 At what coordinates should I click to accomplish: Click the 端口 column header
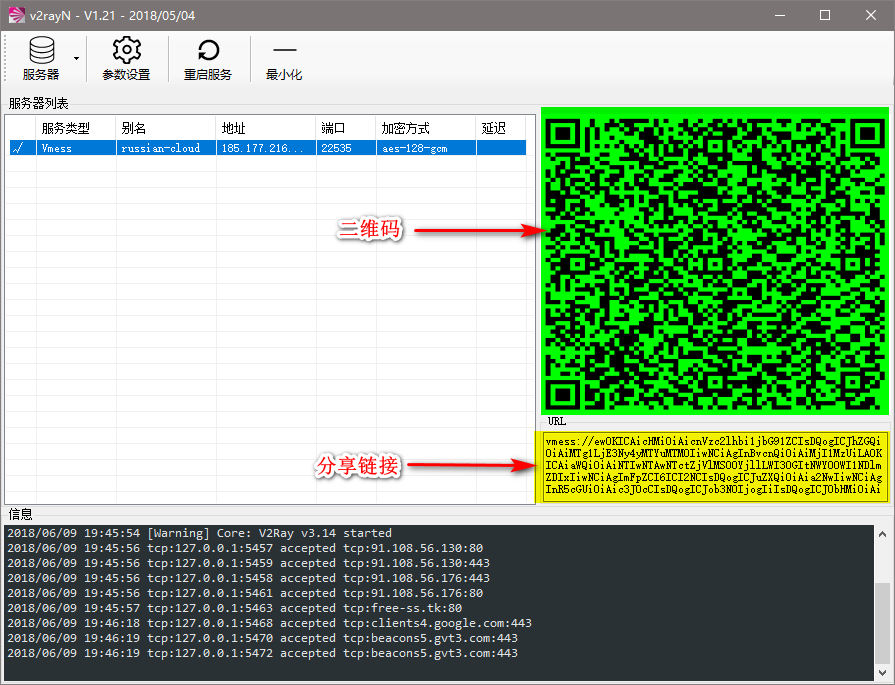[x=346, y=128]
